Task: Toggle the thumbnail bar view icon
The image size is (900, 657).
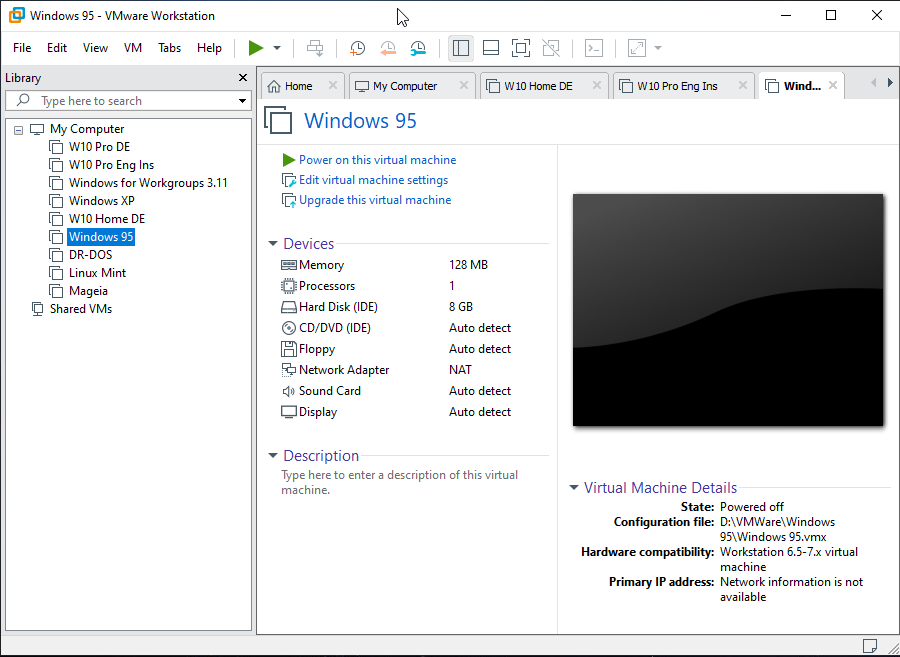Action: tap(491, 48)
